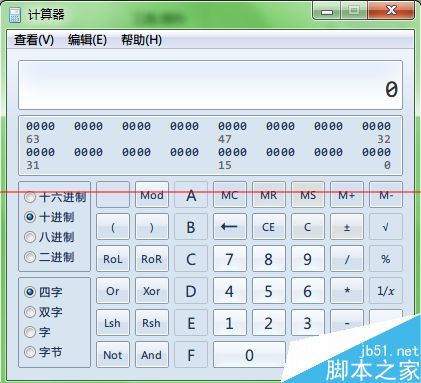
Task: Click the calculator title bar icon
Action: click(15, 15)
